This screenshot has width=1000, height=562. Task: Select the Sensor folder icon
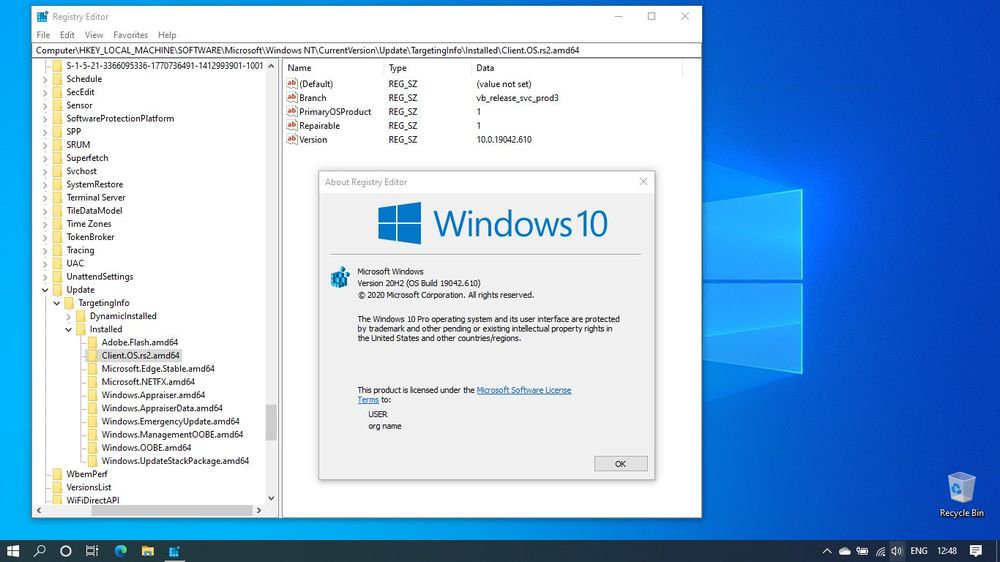point(57,105)
